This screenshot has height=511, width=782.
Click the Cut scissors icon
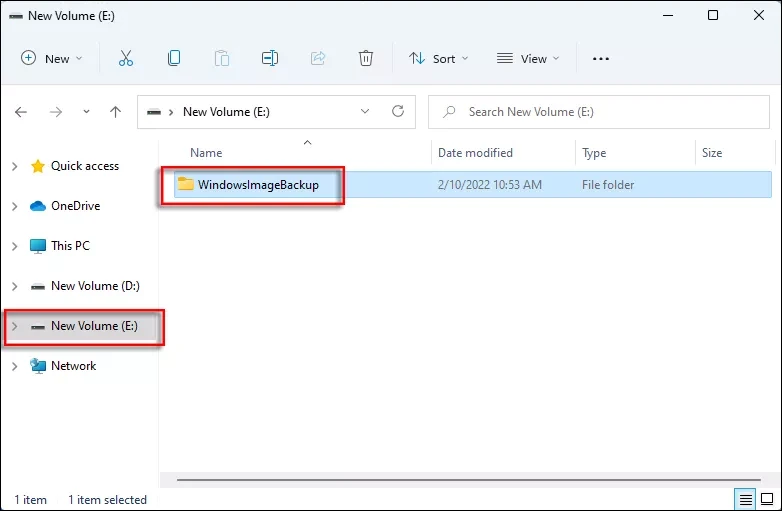126,58
